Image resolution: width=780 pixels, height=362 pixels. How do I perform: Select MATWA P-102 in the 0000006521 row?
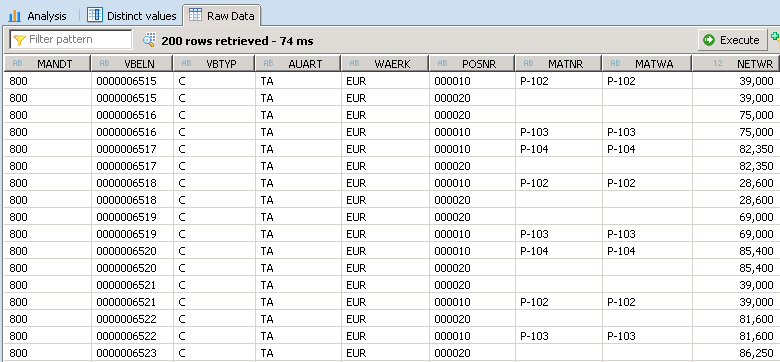click(647, 302)
